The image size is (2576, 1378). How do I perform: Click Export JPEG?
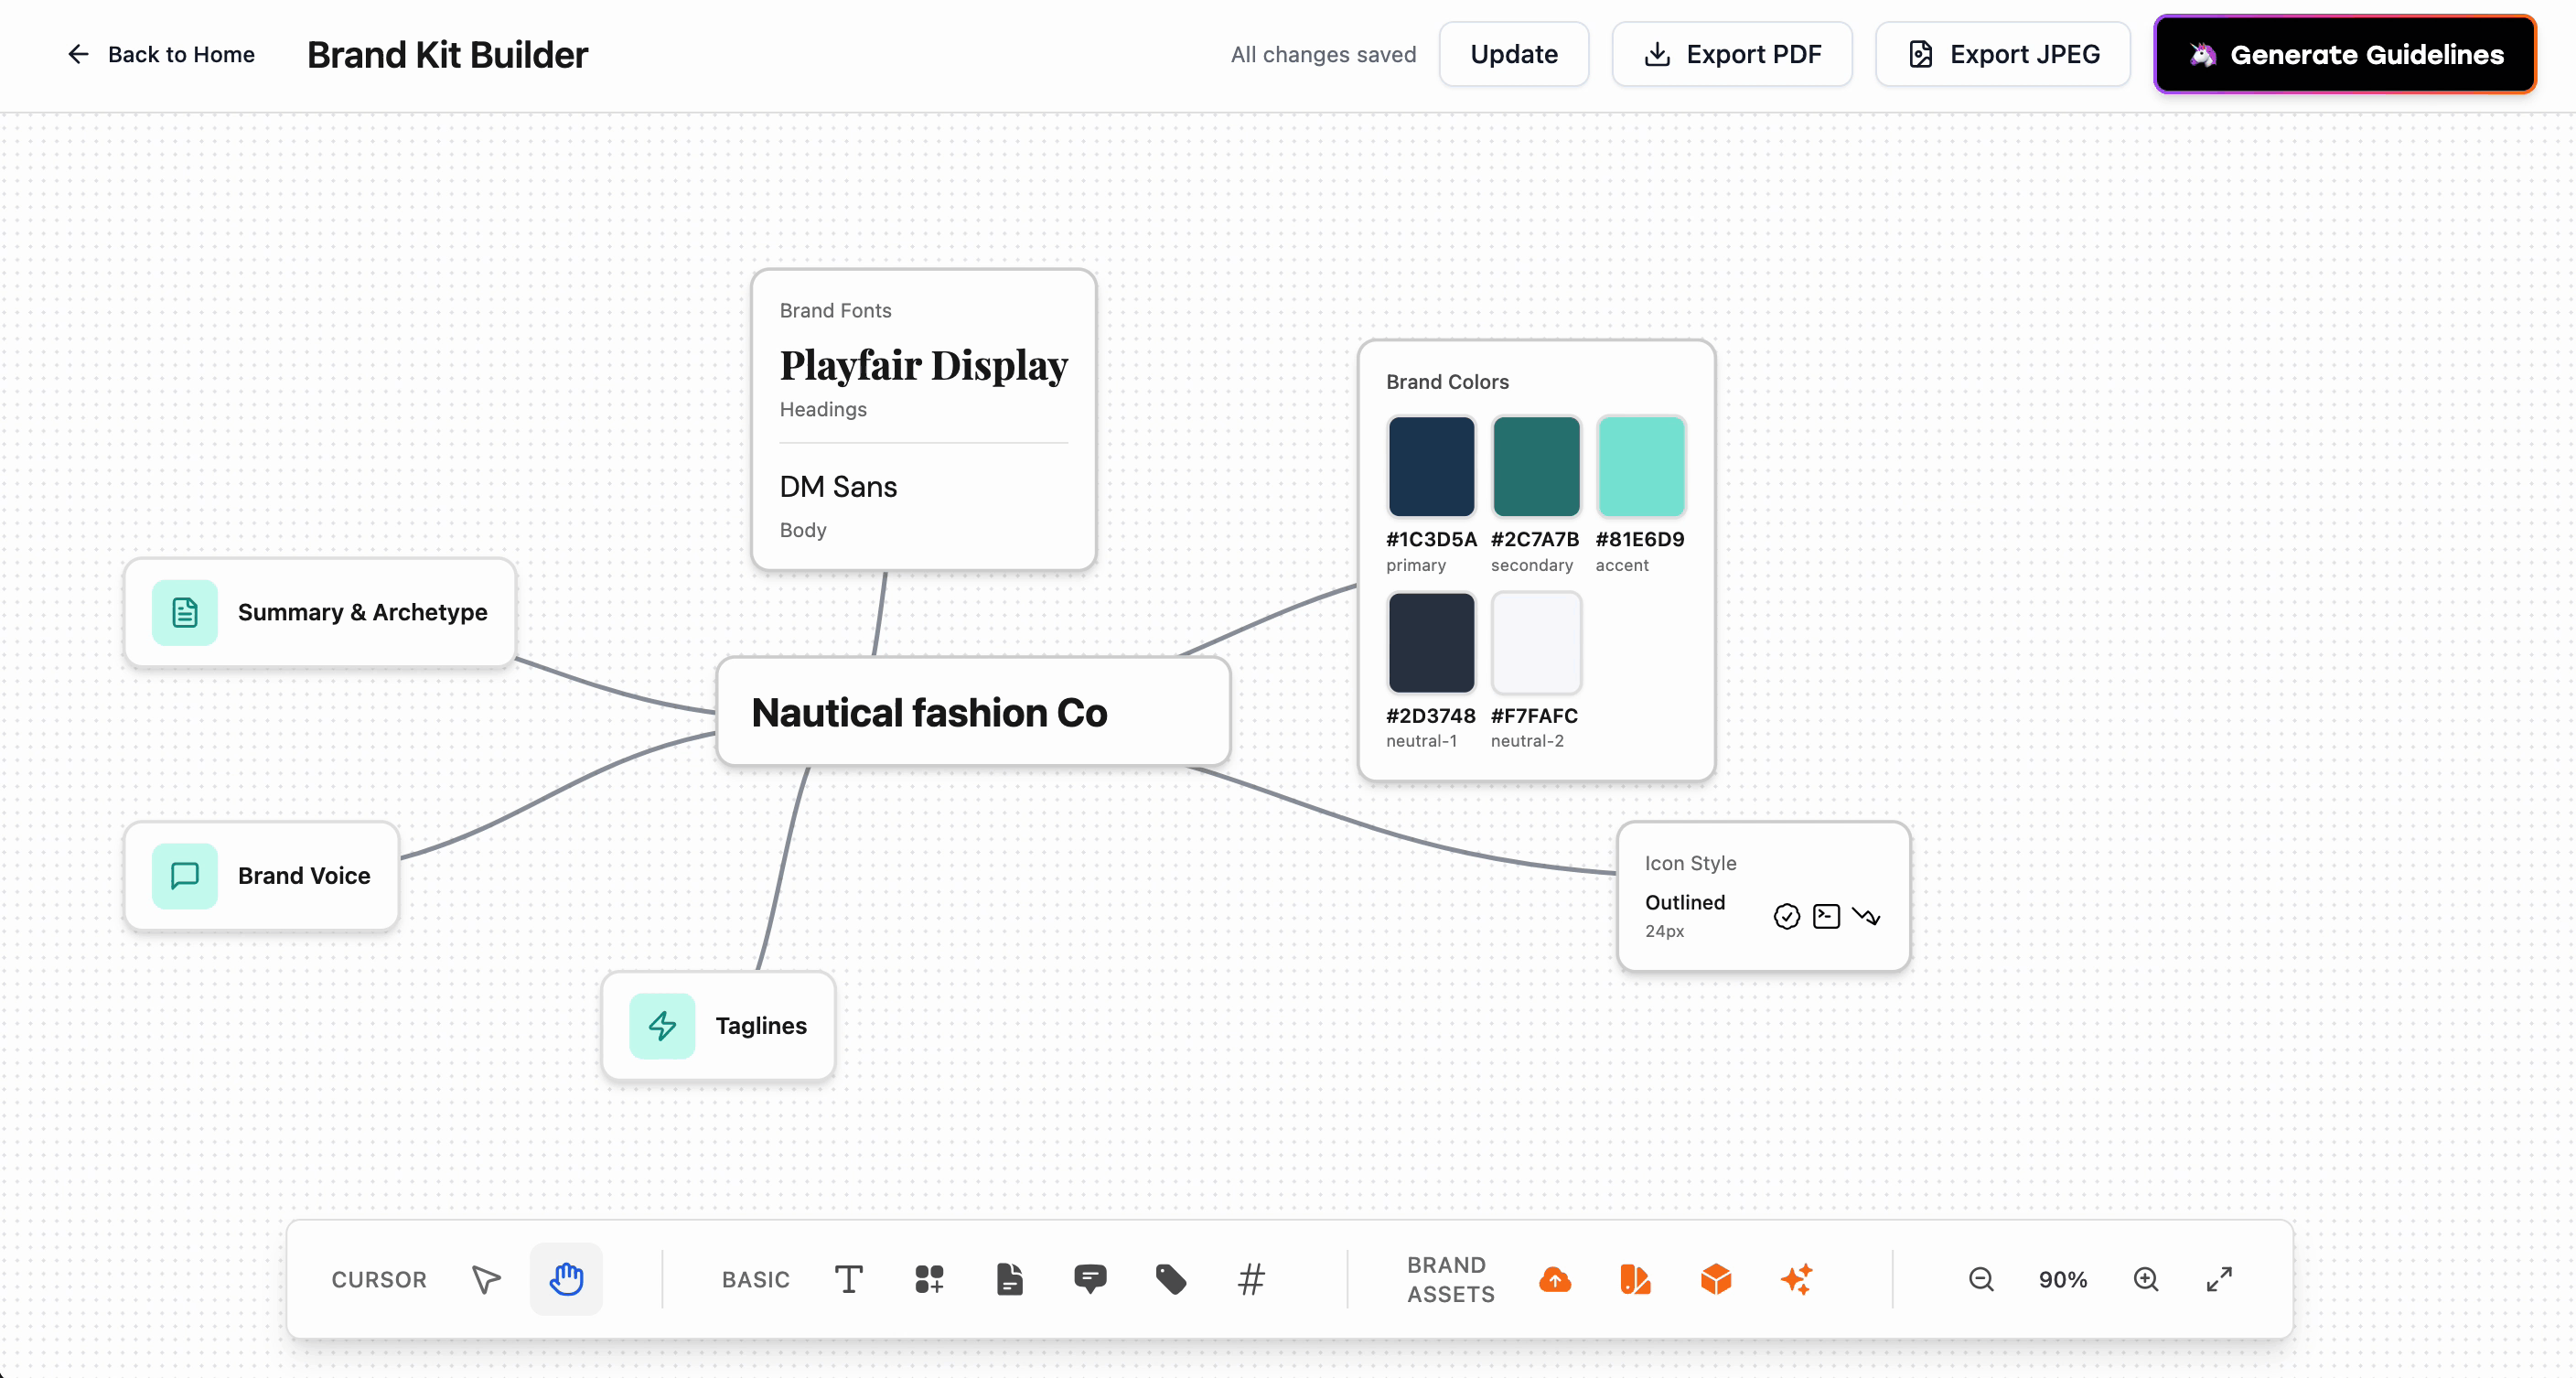[x=2002, y=54]
